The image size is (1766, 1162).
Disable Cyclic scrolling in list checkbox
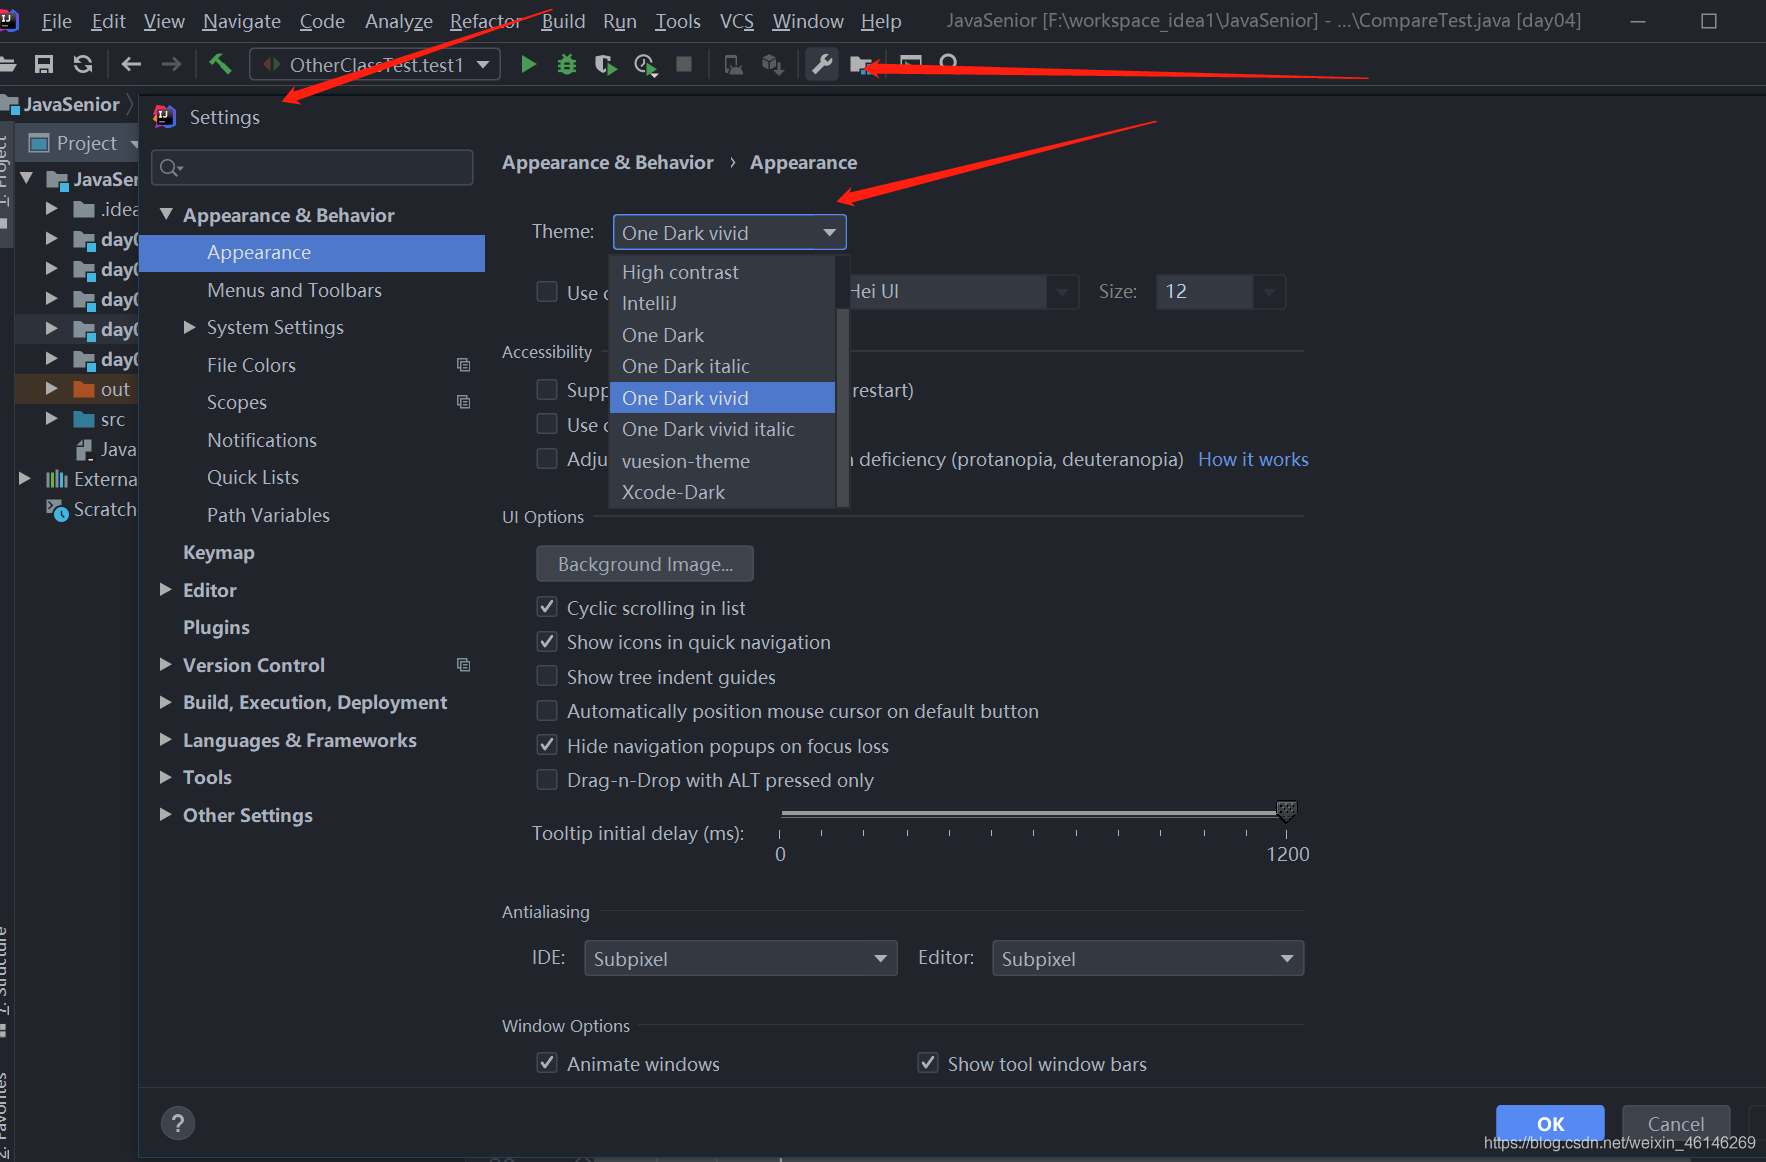click(547, 607)
